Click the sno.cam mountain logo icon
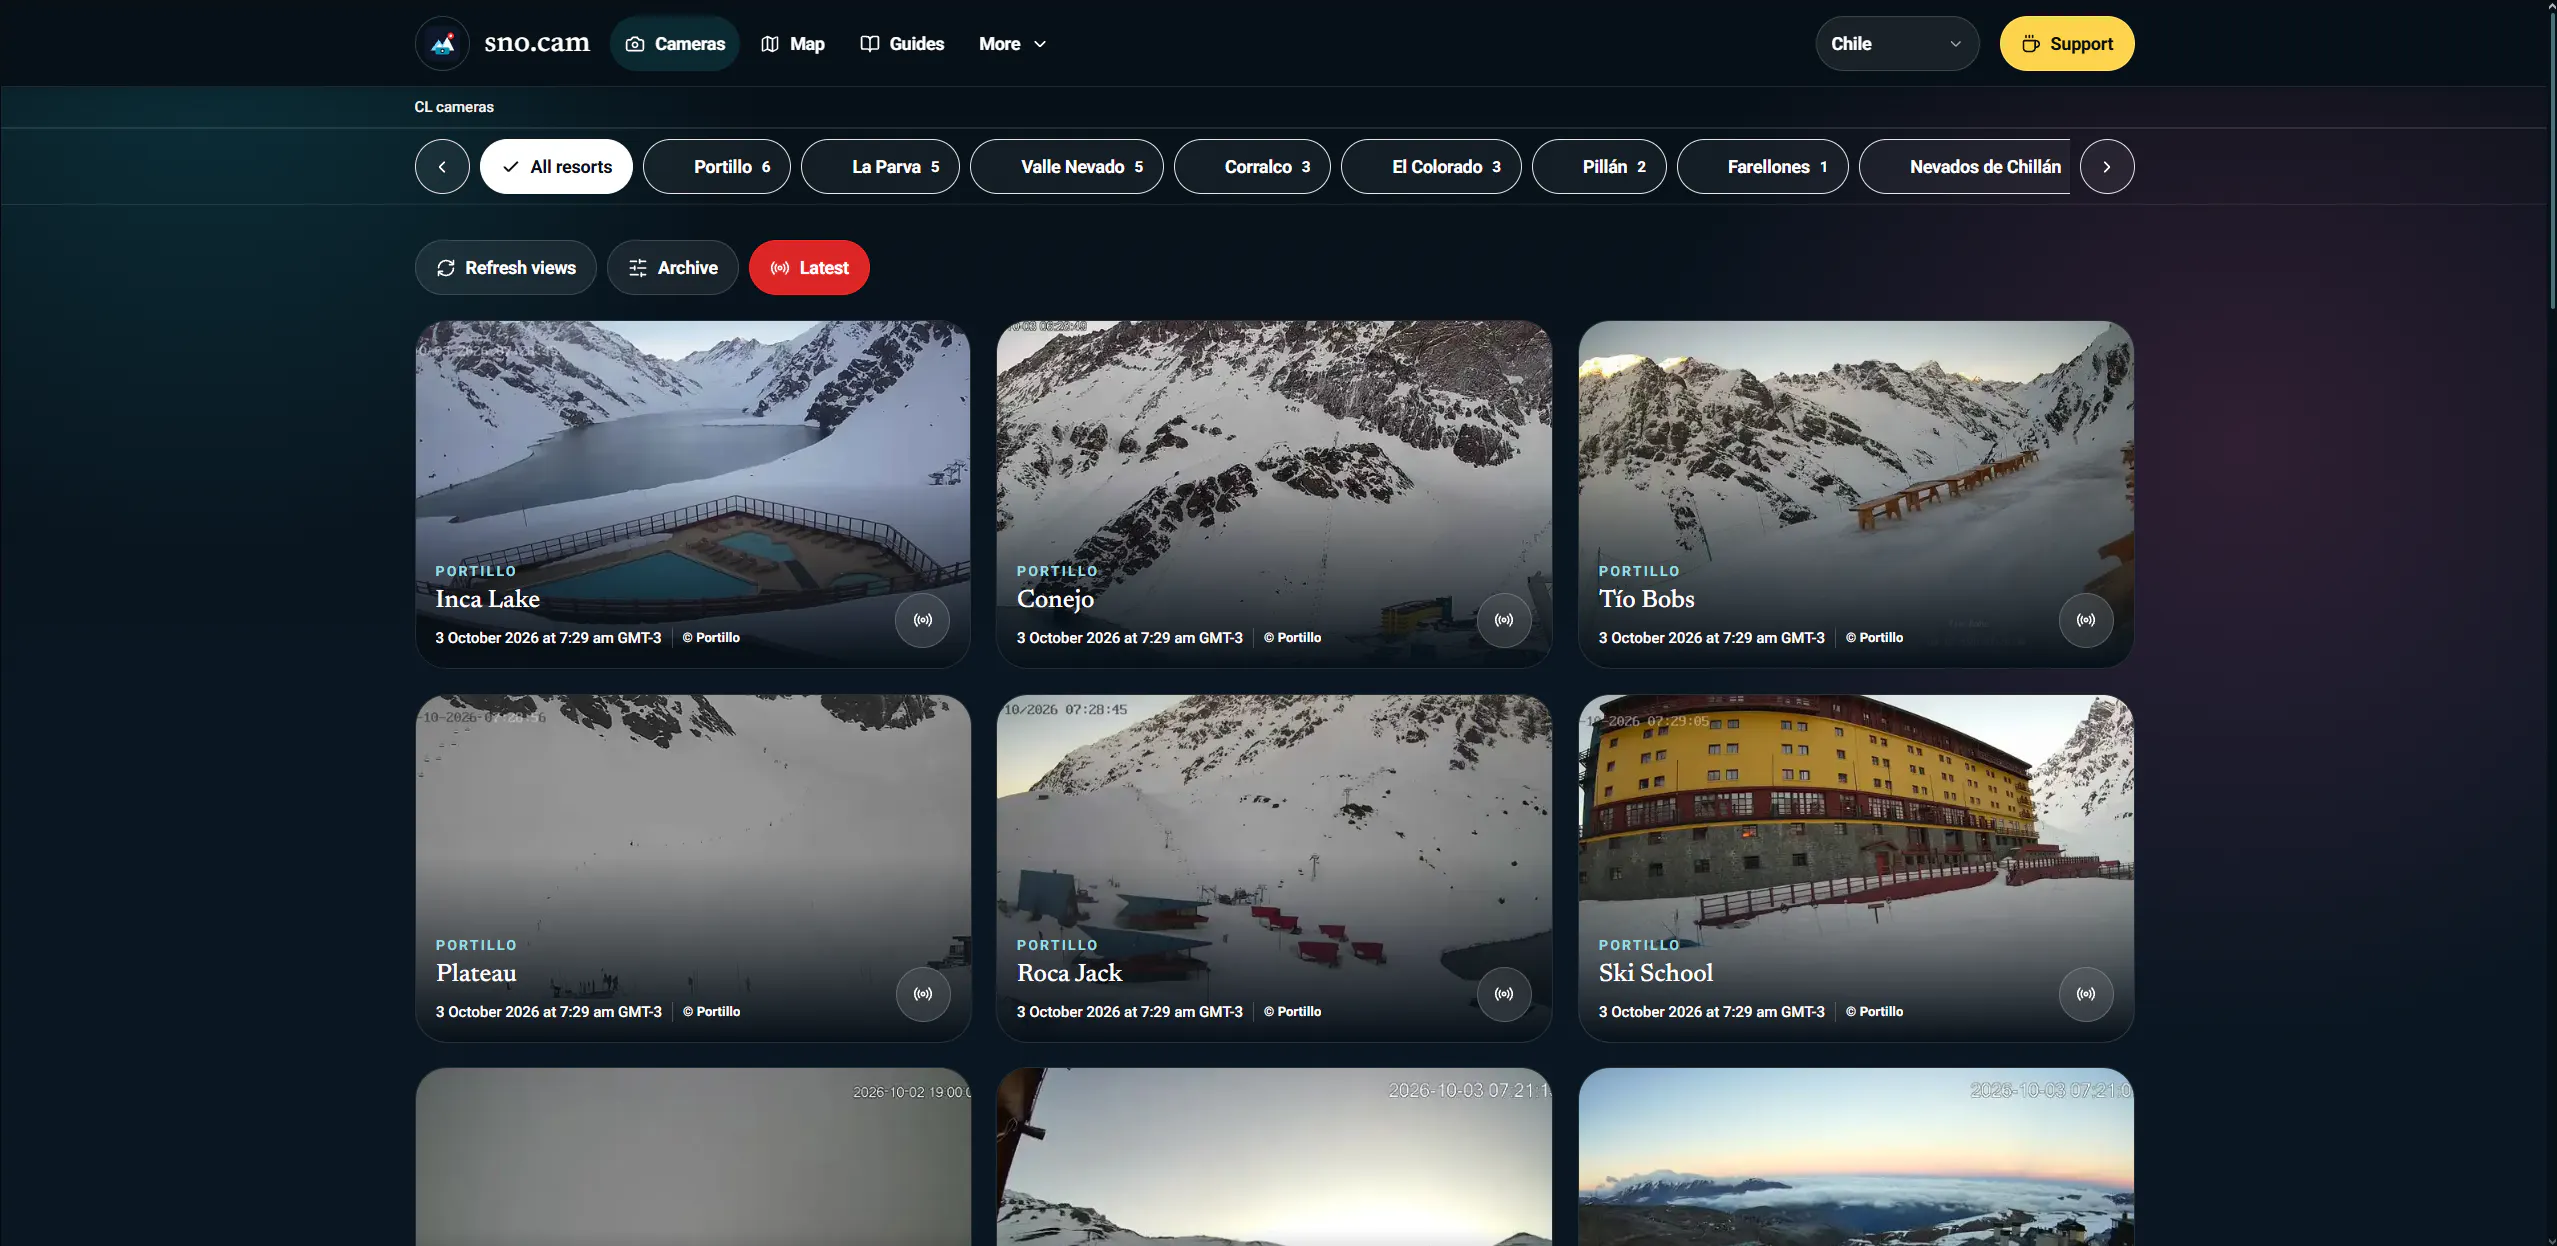Screen dimensions: 2557x1246 pos(442,44)
